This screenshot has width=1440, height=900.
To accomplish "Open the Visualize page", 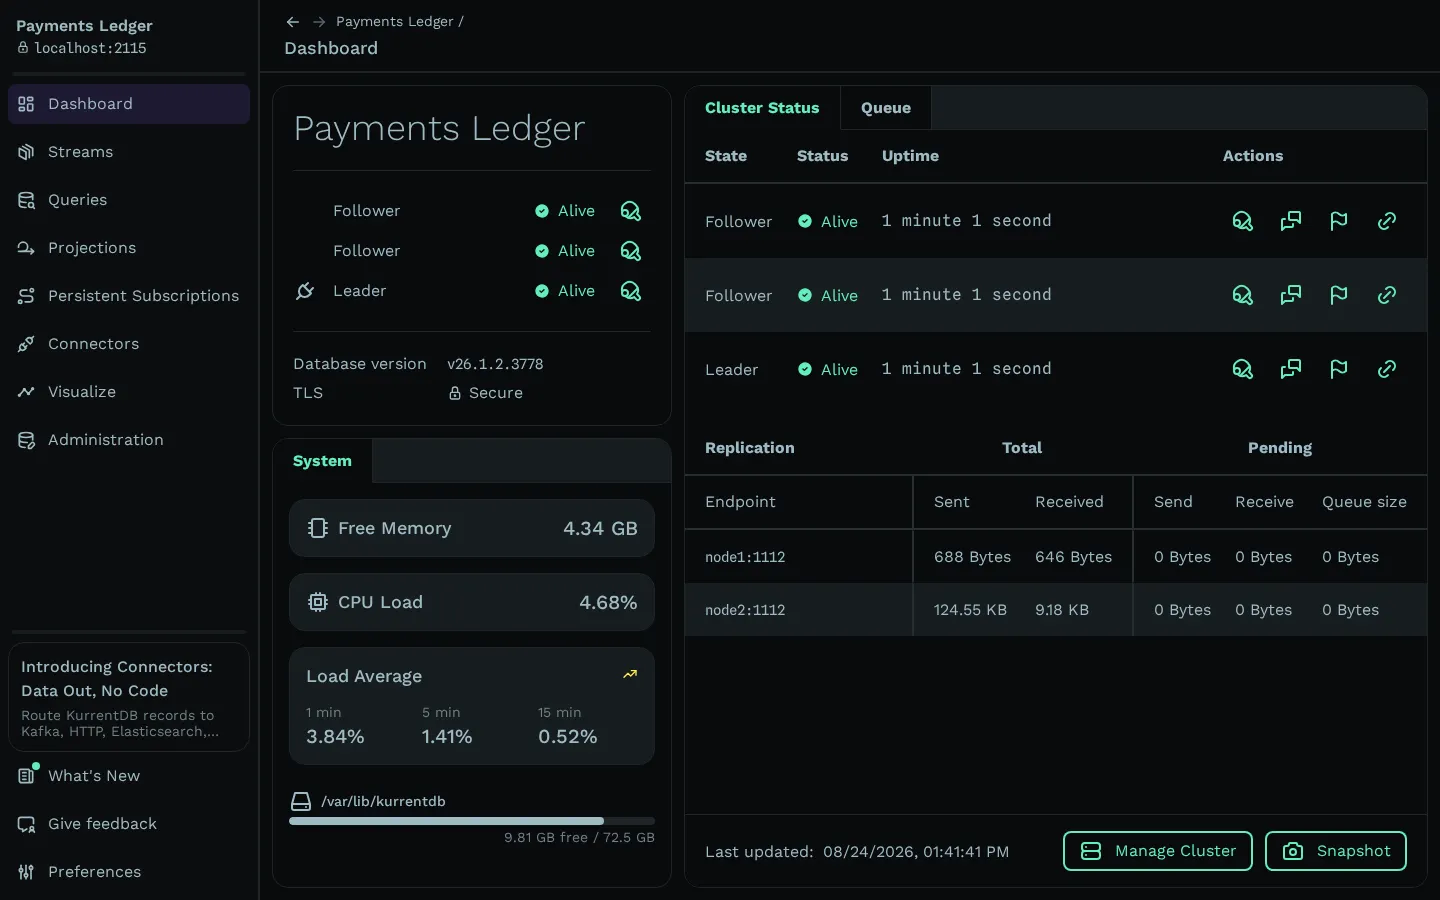I will pyautogui.click(x=129, y=392).
